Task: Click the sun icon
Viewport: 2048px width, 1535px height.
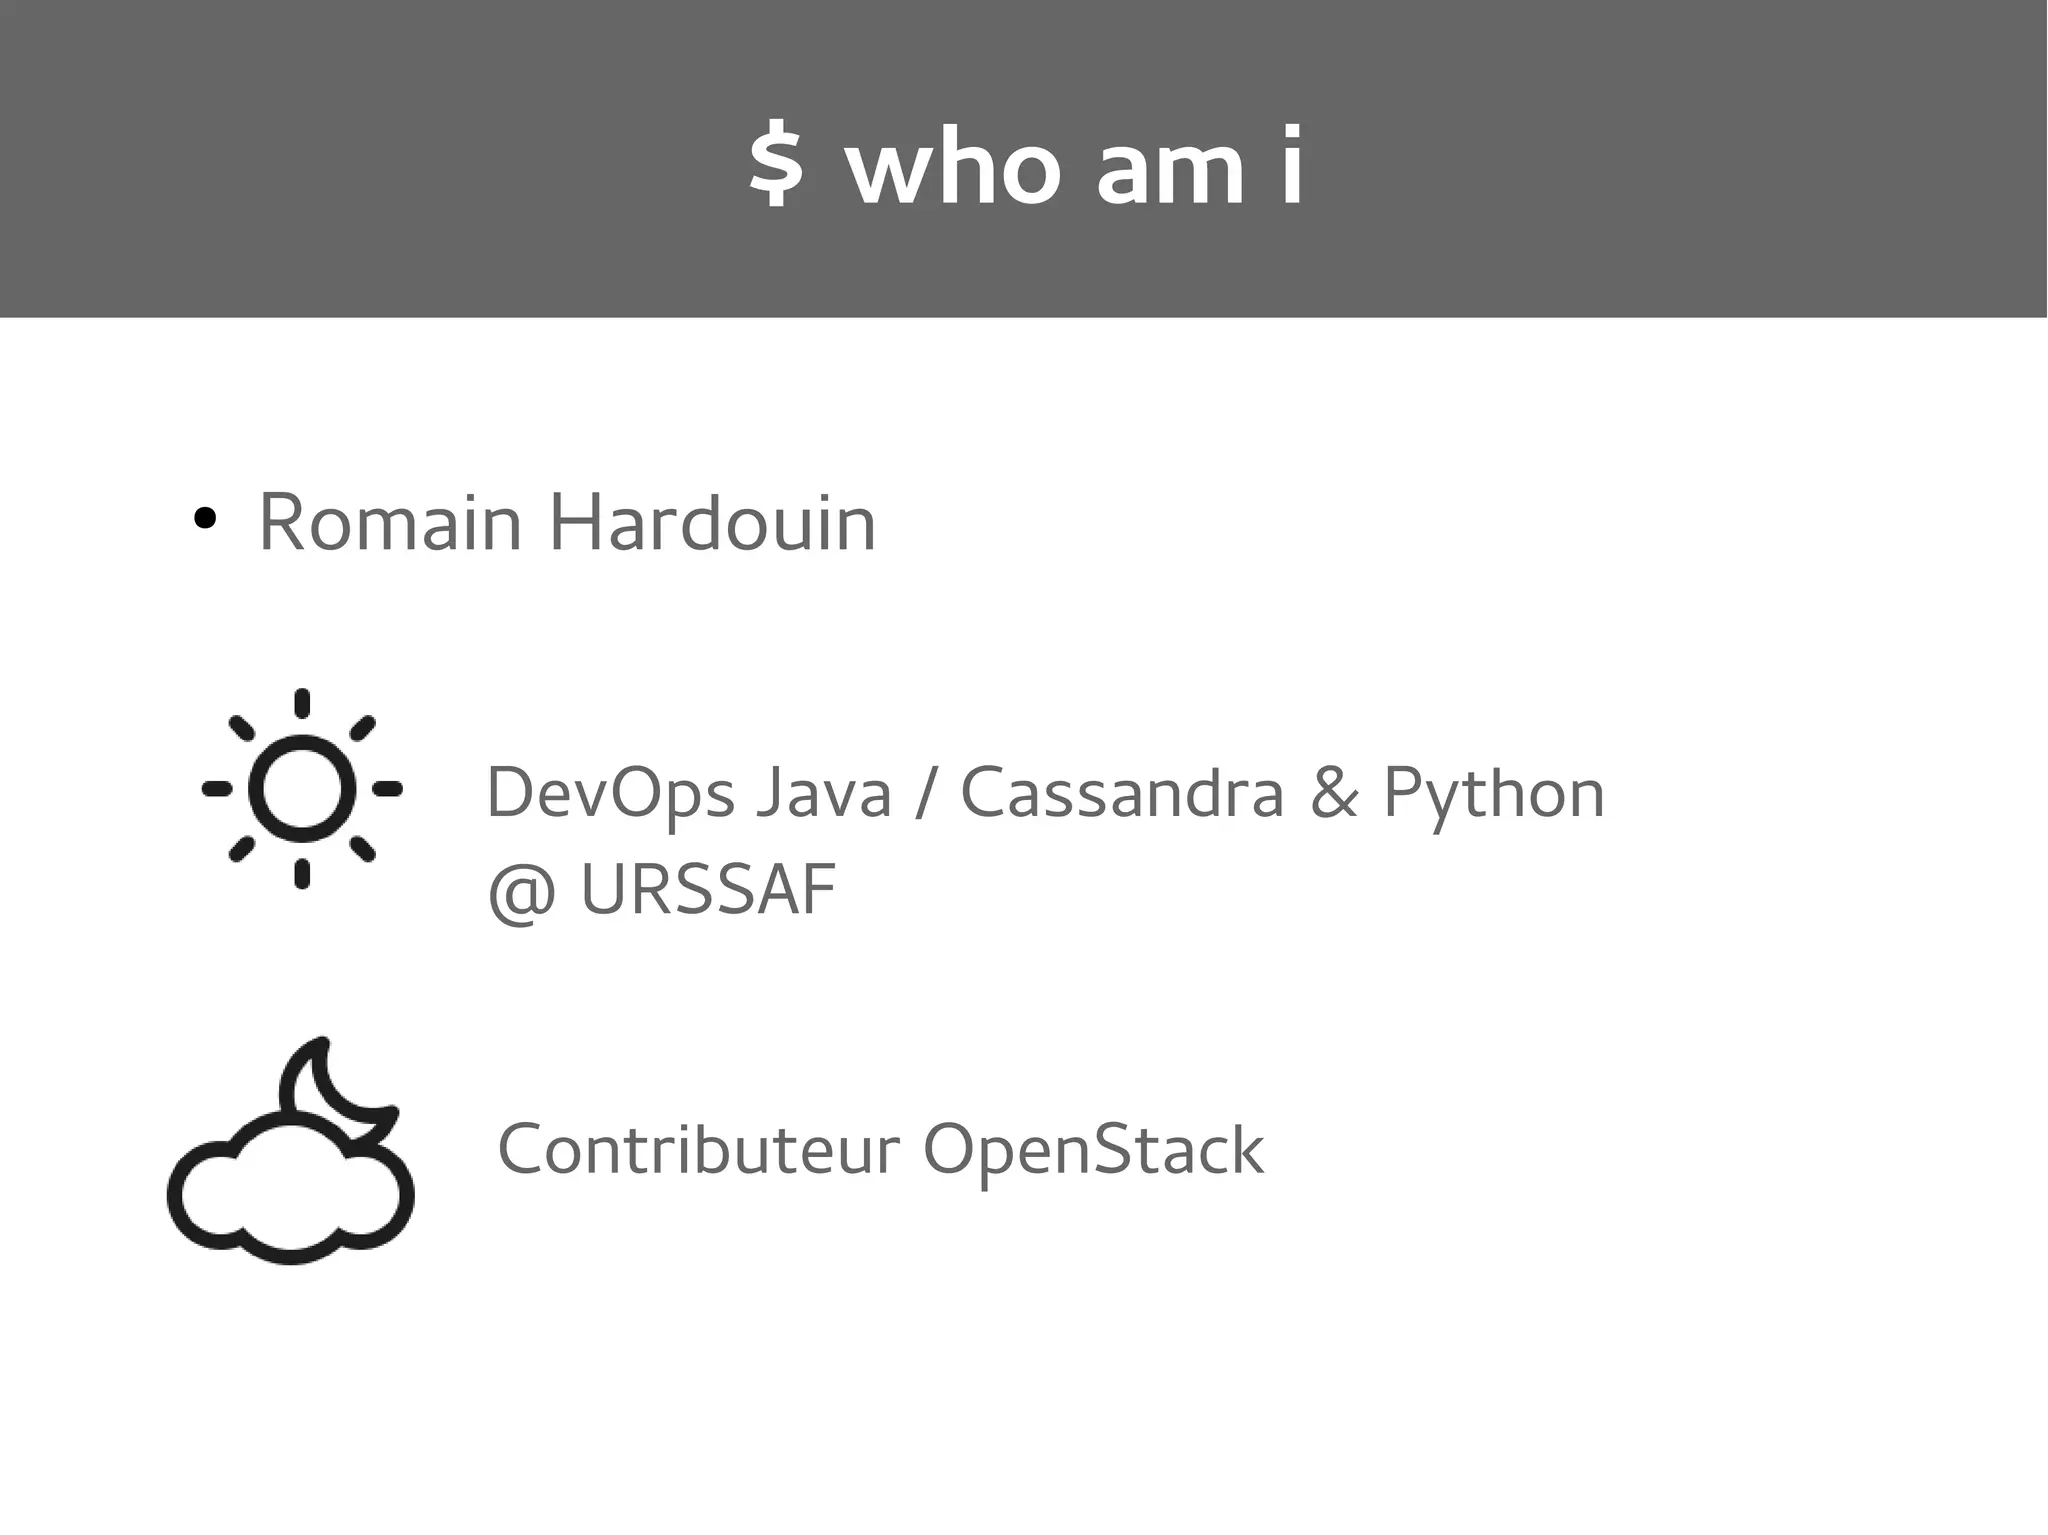Action: pyautogui.click(x=302, y=789)
